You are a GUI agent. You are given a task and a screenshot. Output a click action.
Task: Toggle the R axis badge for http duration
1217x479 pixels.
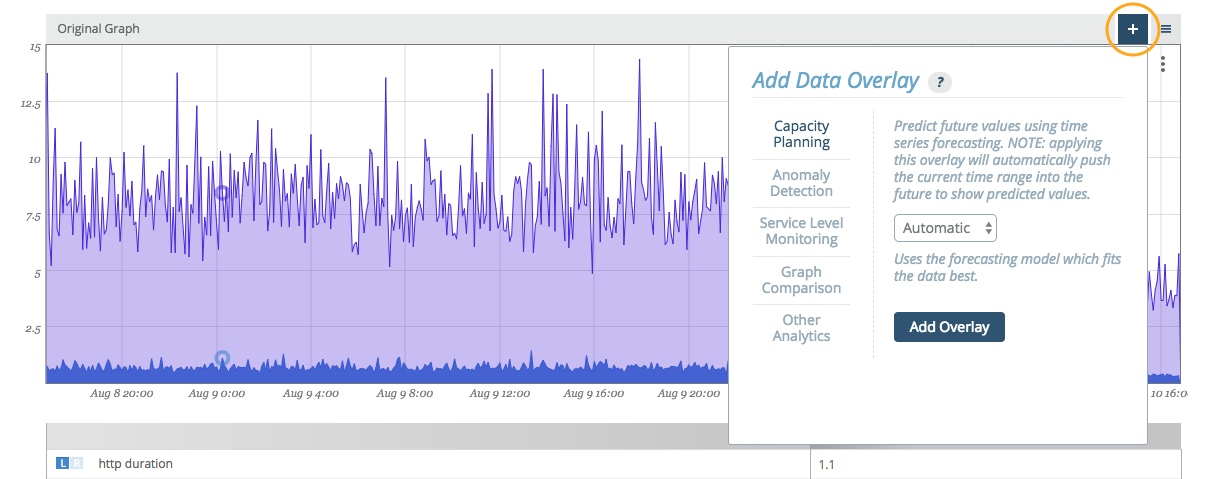[x=76, y=464]
